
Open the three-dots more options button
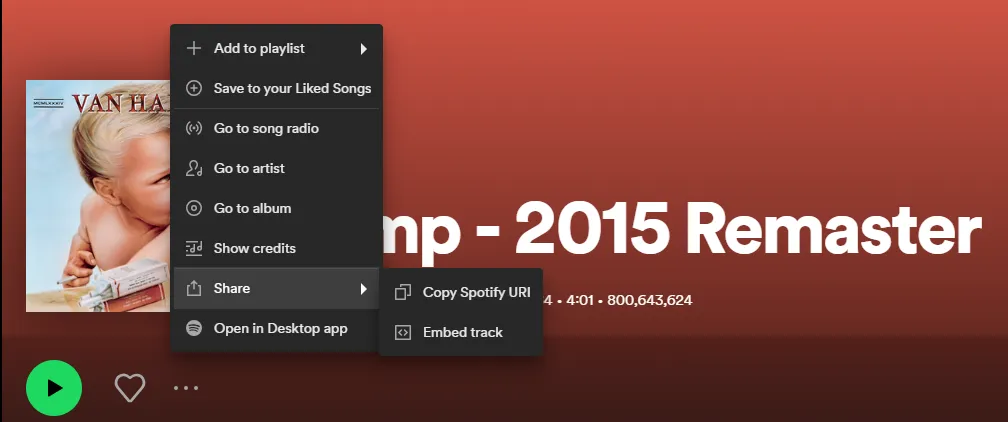tap(186, 388)
